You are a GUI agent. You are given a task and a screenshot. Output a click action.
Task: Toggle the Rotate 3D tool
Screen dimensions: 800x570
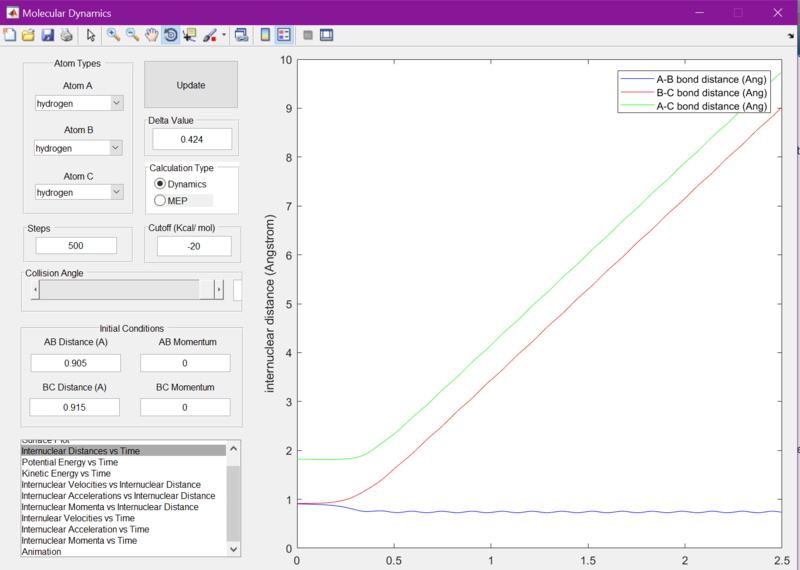tap(170, 35)
